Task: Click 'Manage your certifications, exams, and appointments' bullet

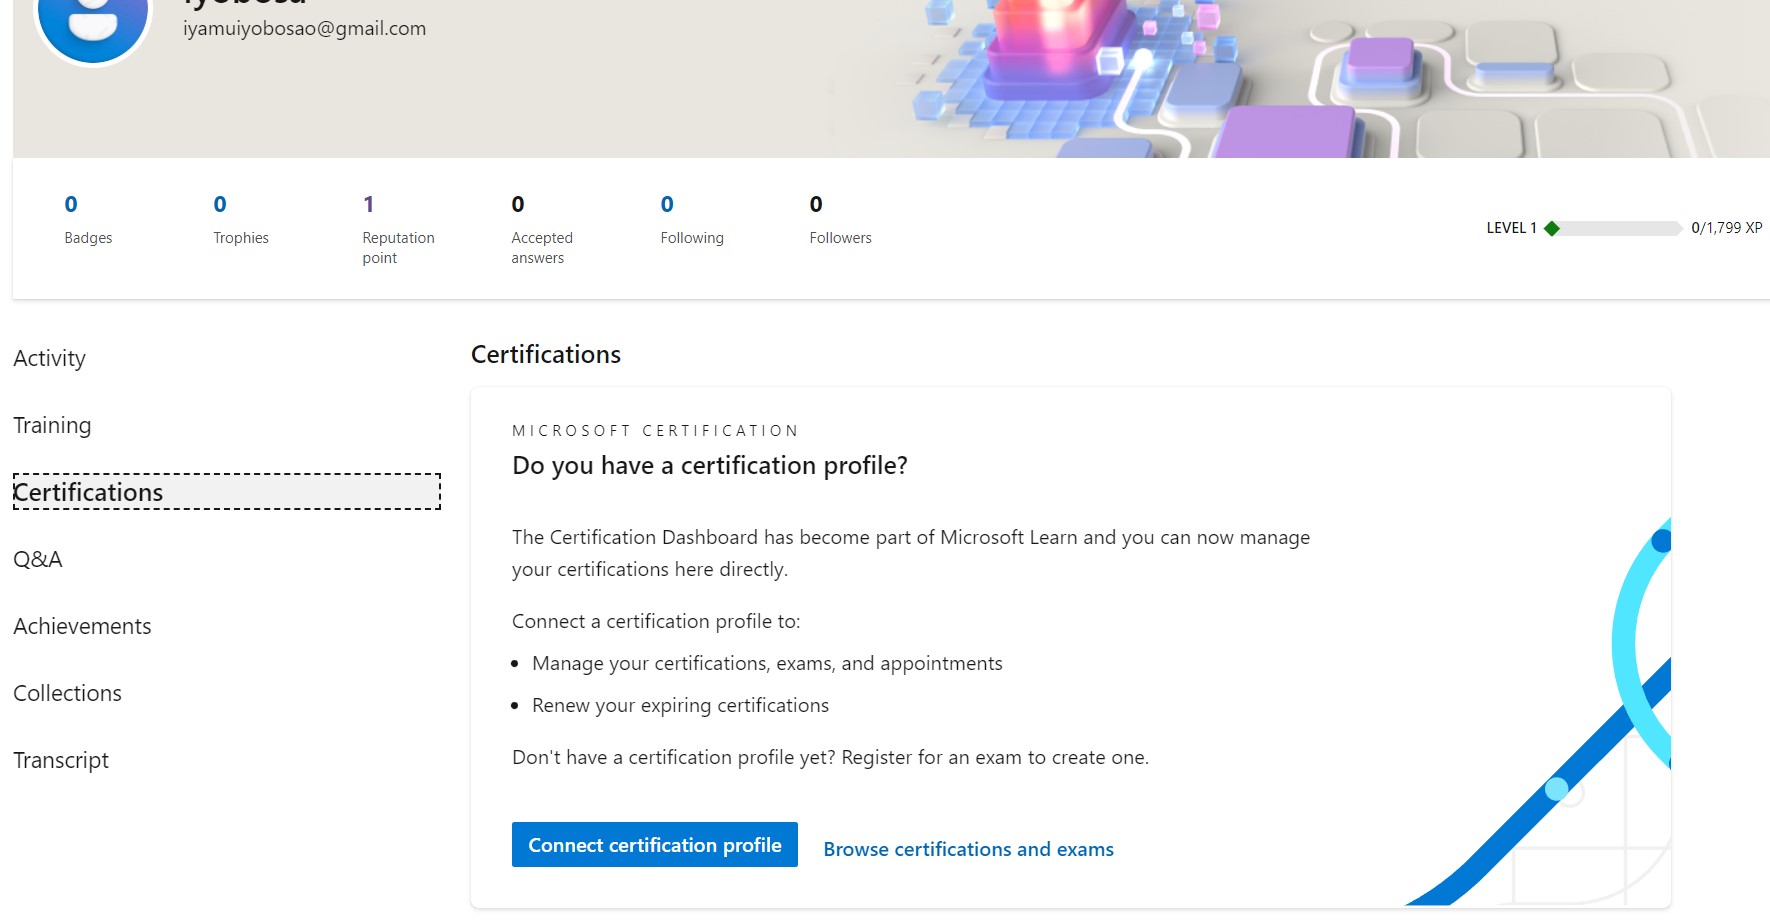Action: pyautogui.click(x=767, y=663)
